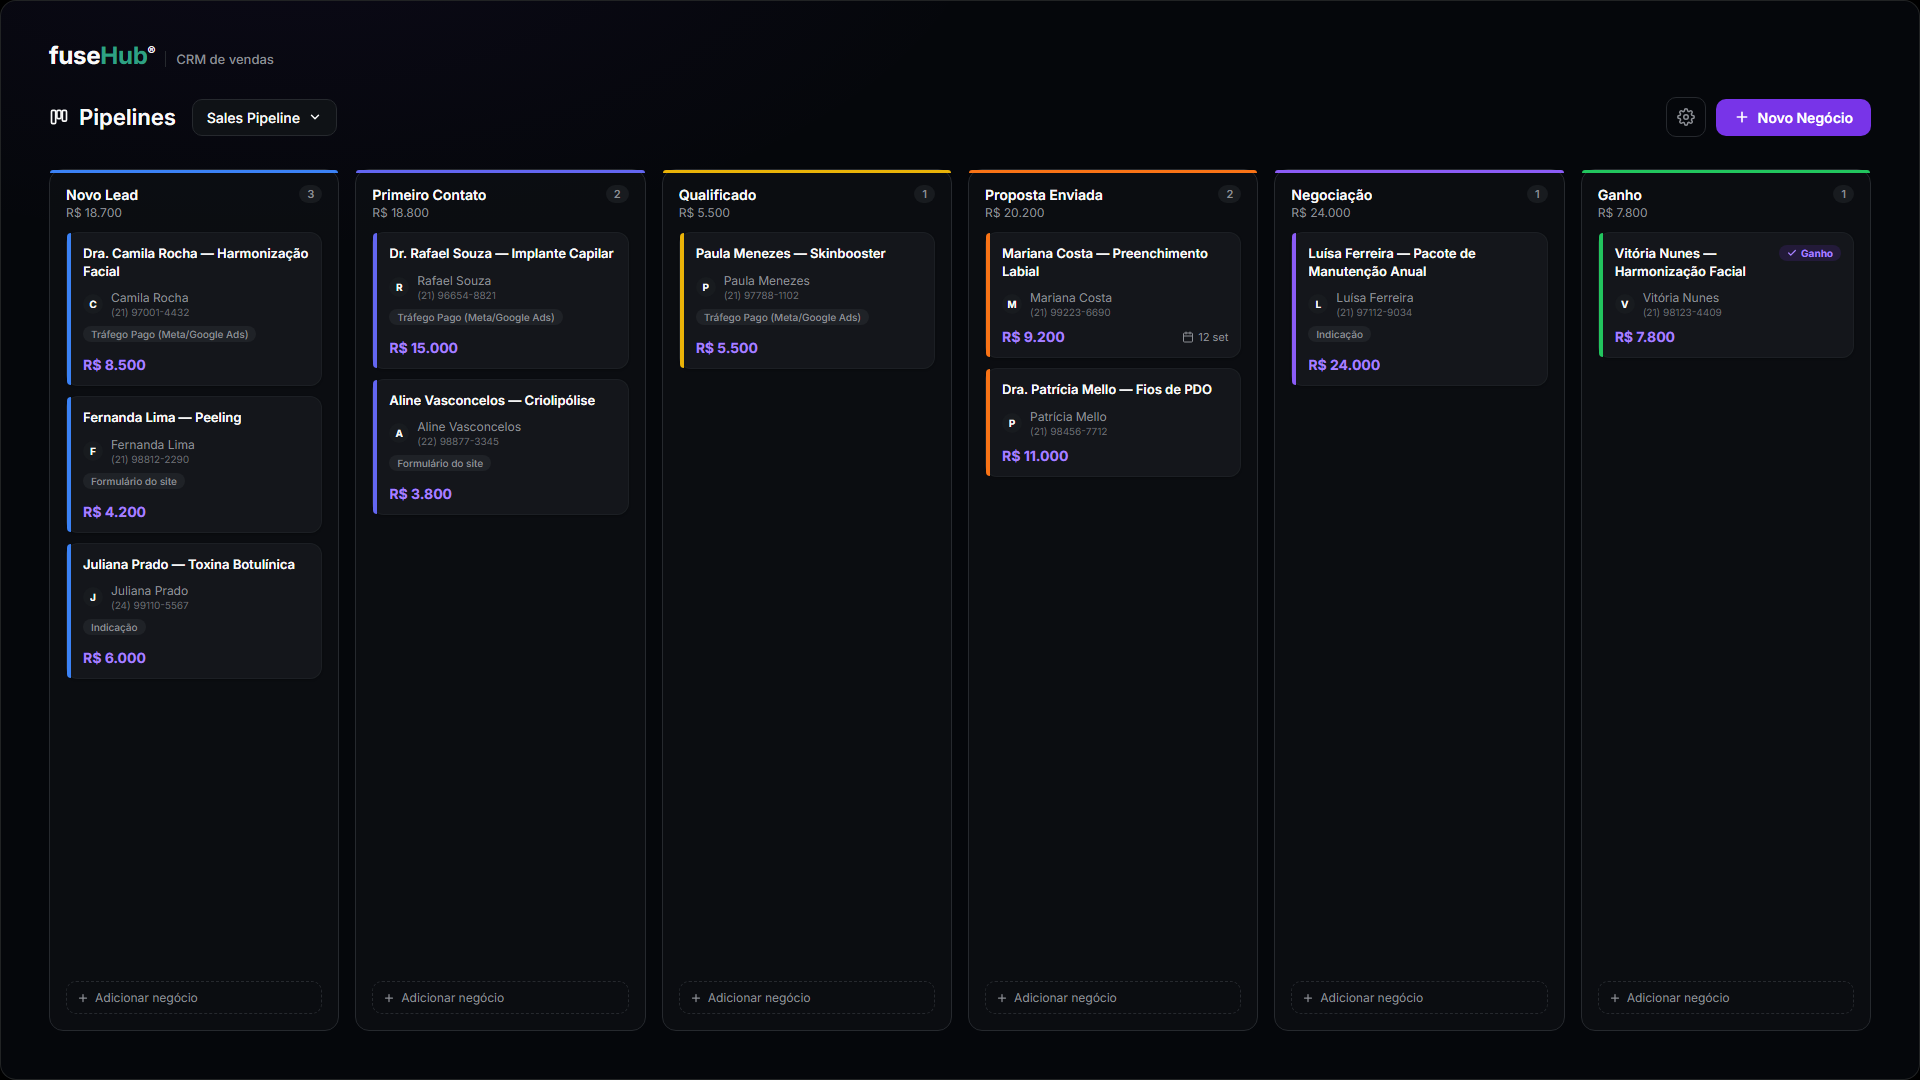This screenshot has height=1080, width=1920.
Task: Open Aline Vasconcelos Criolipólise card
Action: [500, 447]
